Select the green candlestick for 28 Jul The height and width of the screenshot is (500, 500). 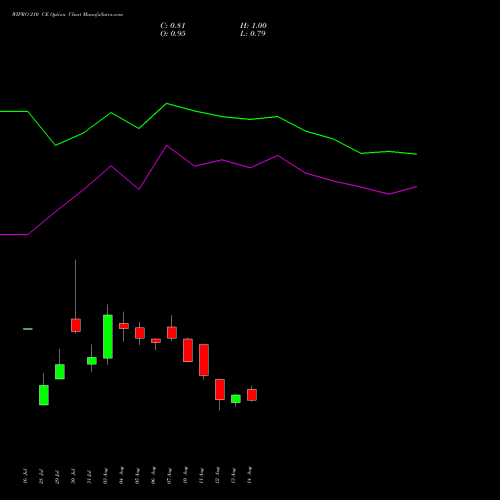[44, 395]
